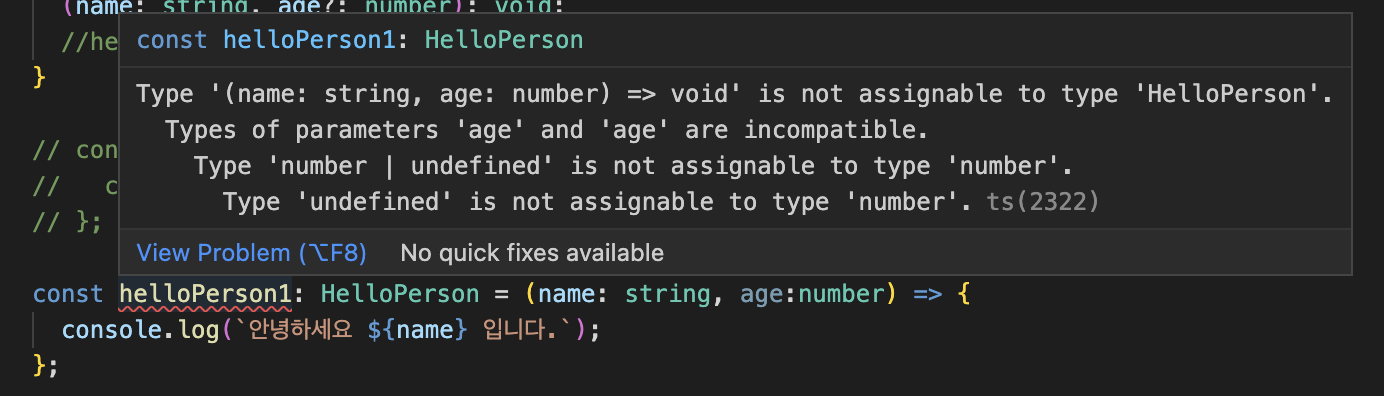The image size is (1384, 396).
Task: Click the first error message line in tooltip
Action: [735, 94]
